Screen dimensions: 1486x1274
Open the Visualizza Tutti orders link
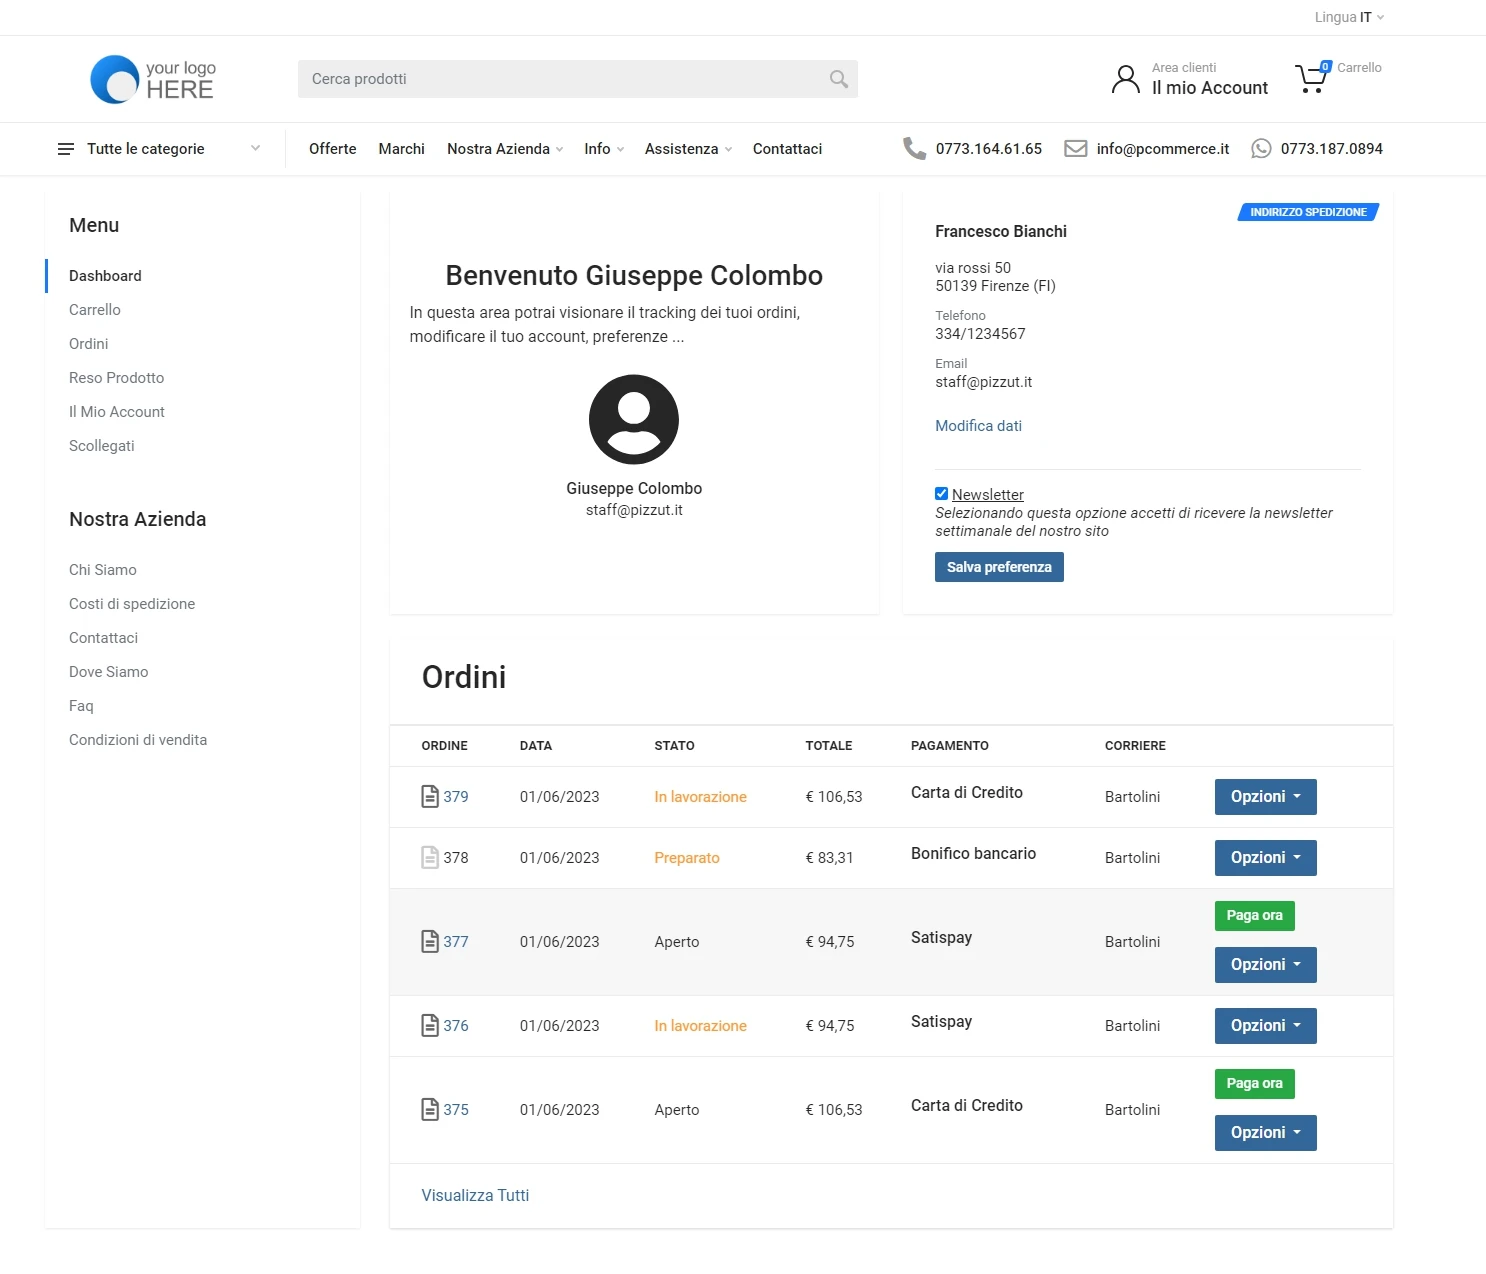475,1196
